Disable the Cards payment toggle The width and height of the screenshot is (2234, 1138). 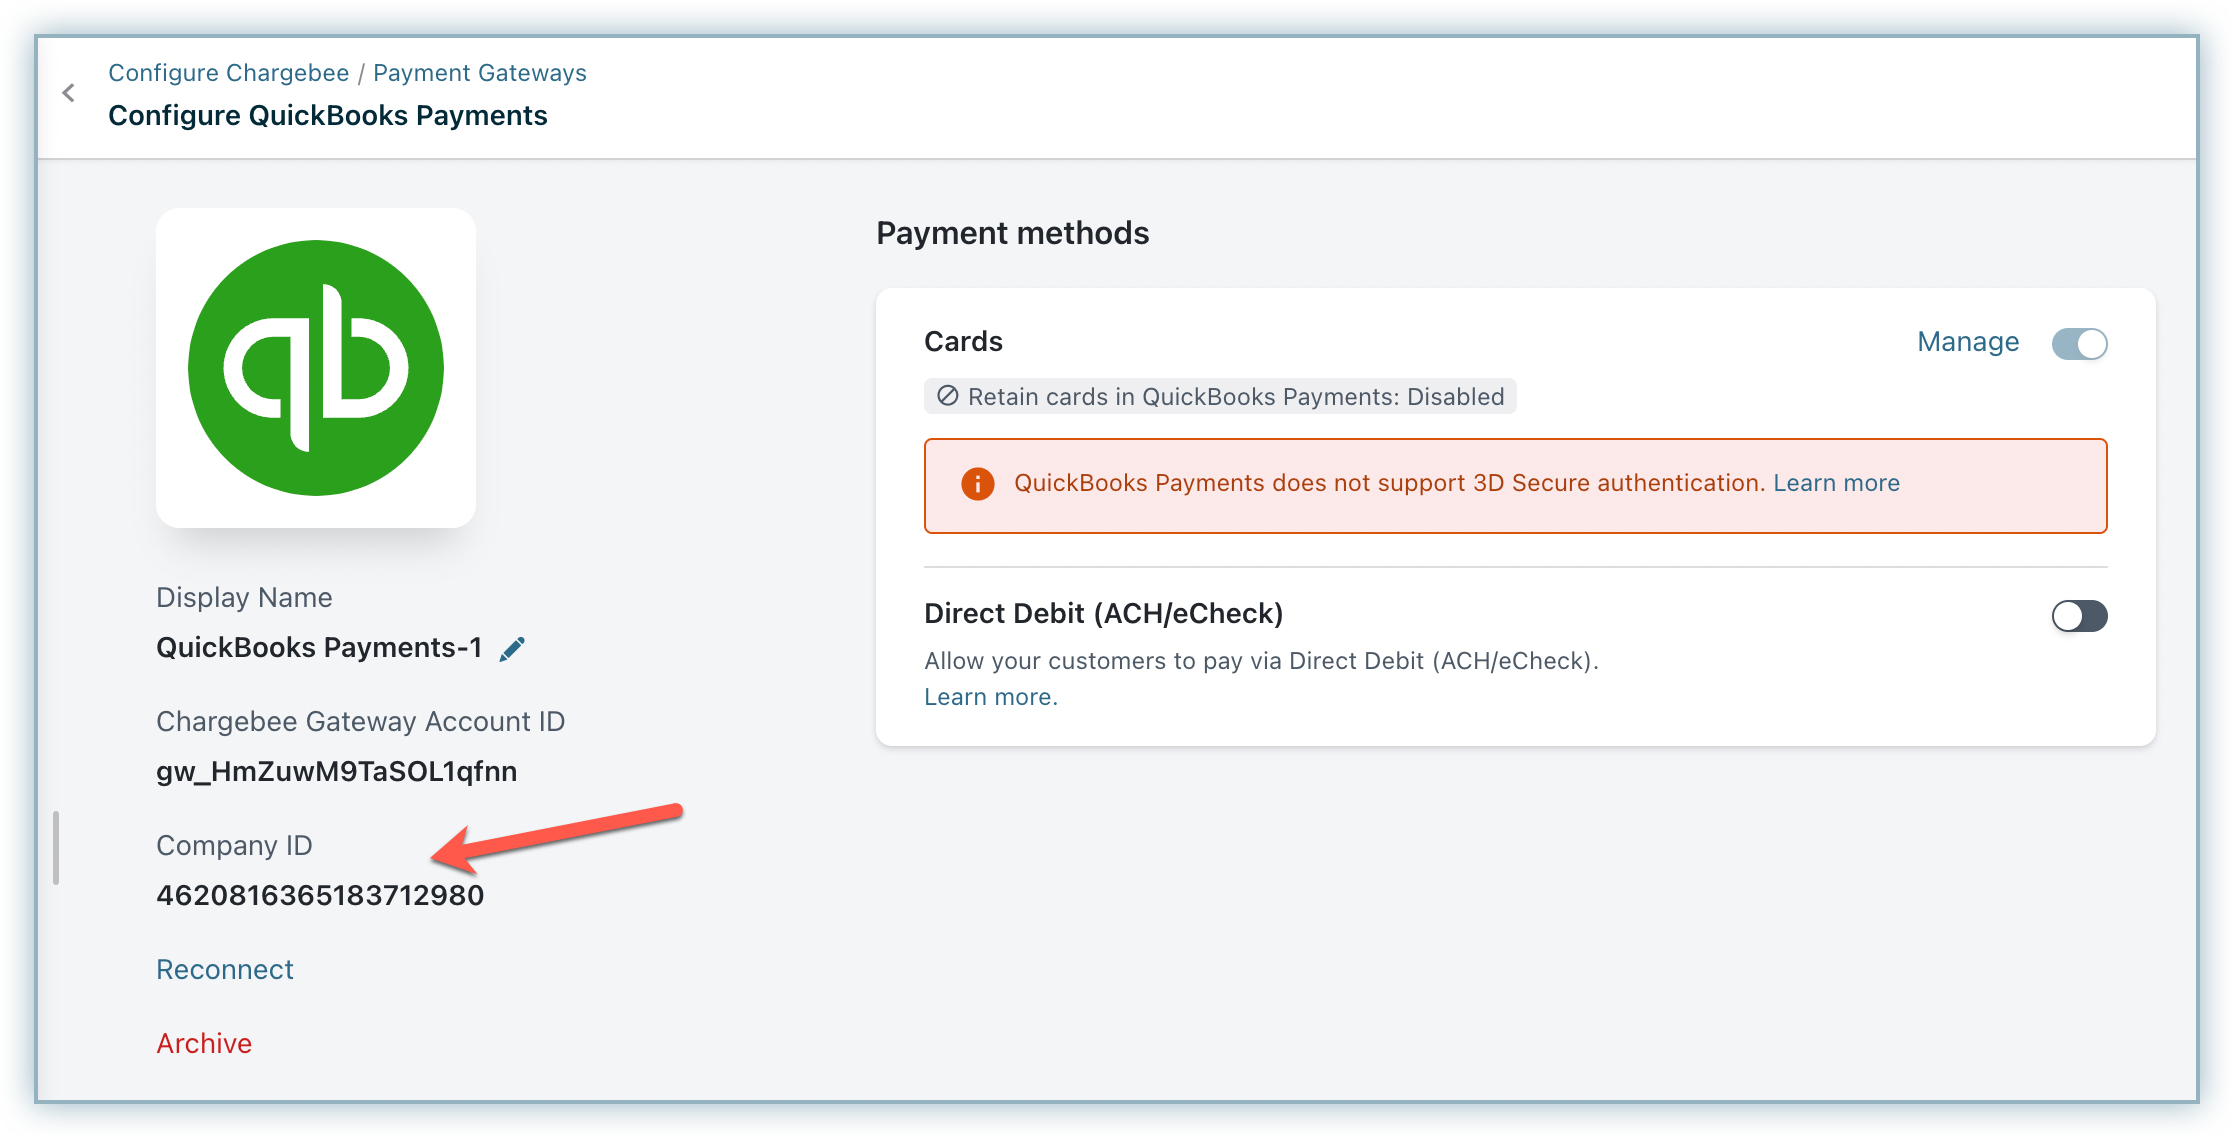tap(2079, 344)
